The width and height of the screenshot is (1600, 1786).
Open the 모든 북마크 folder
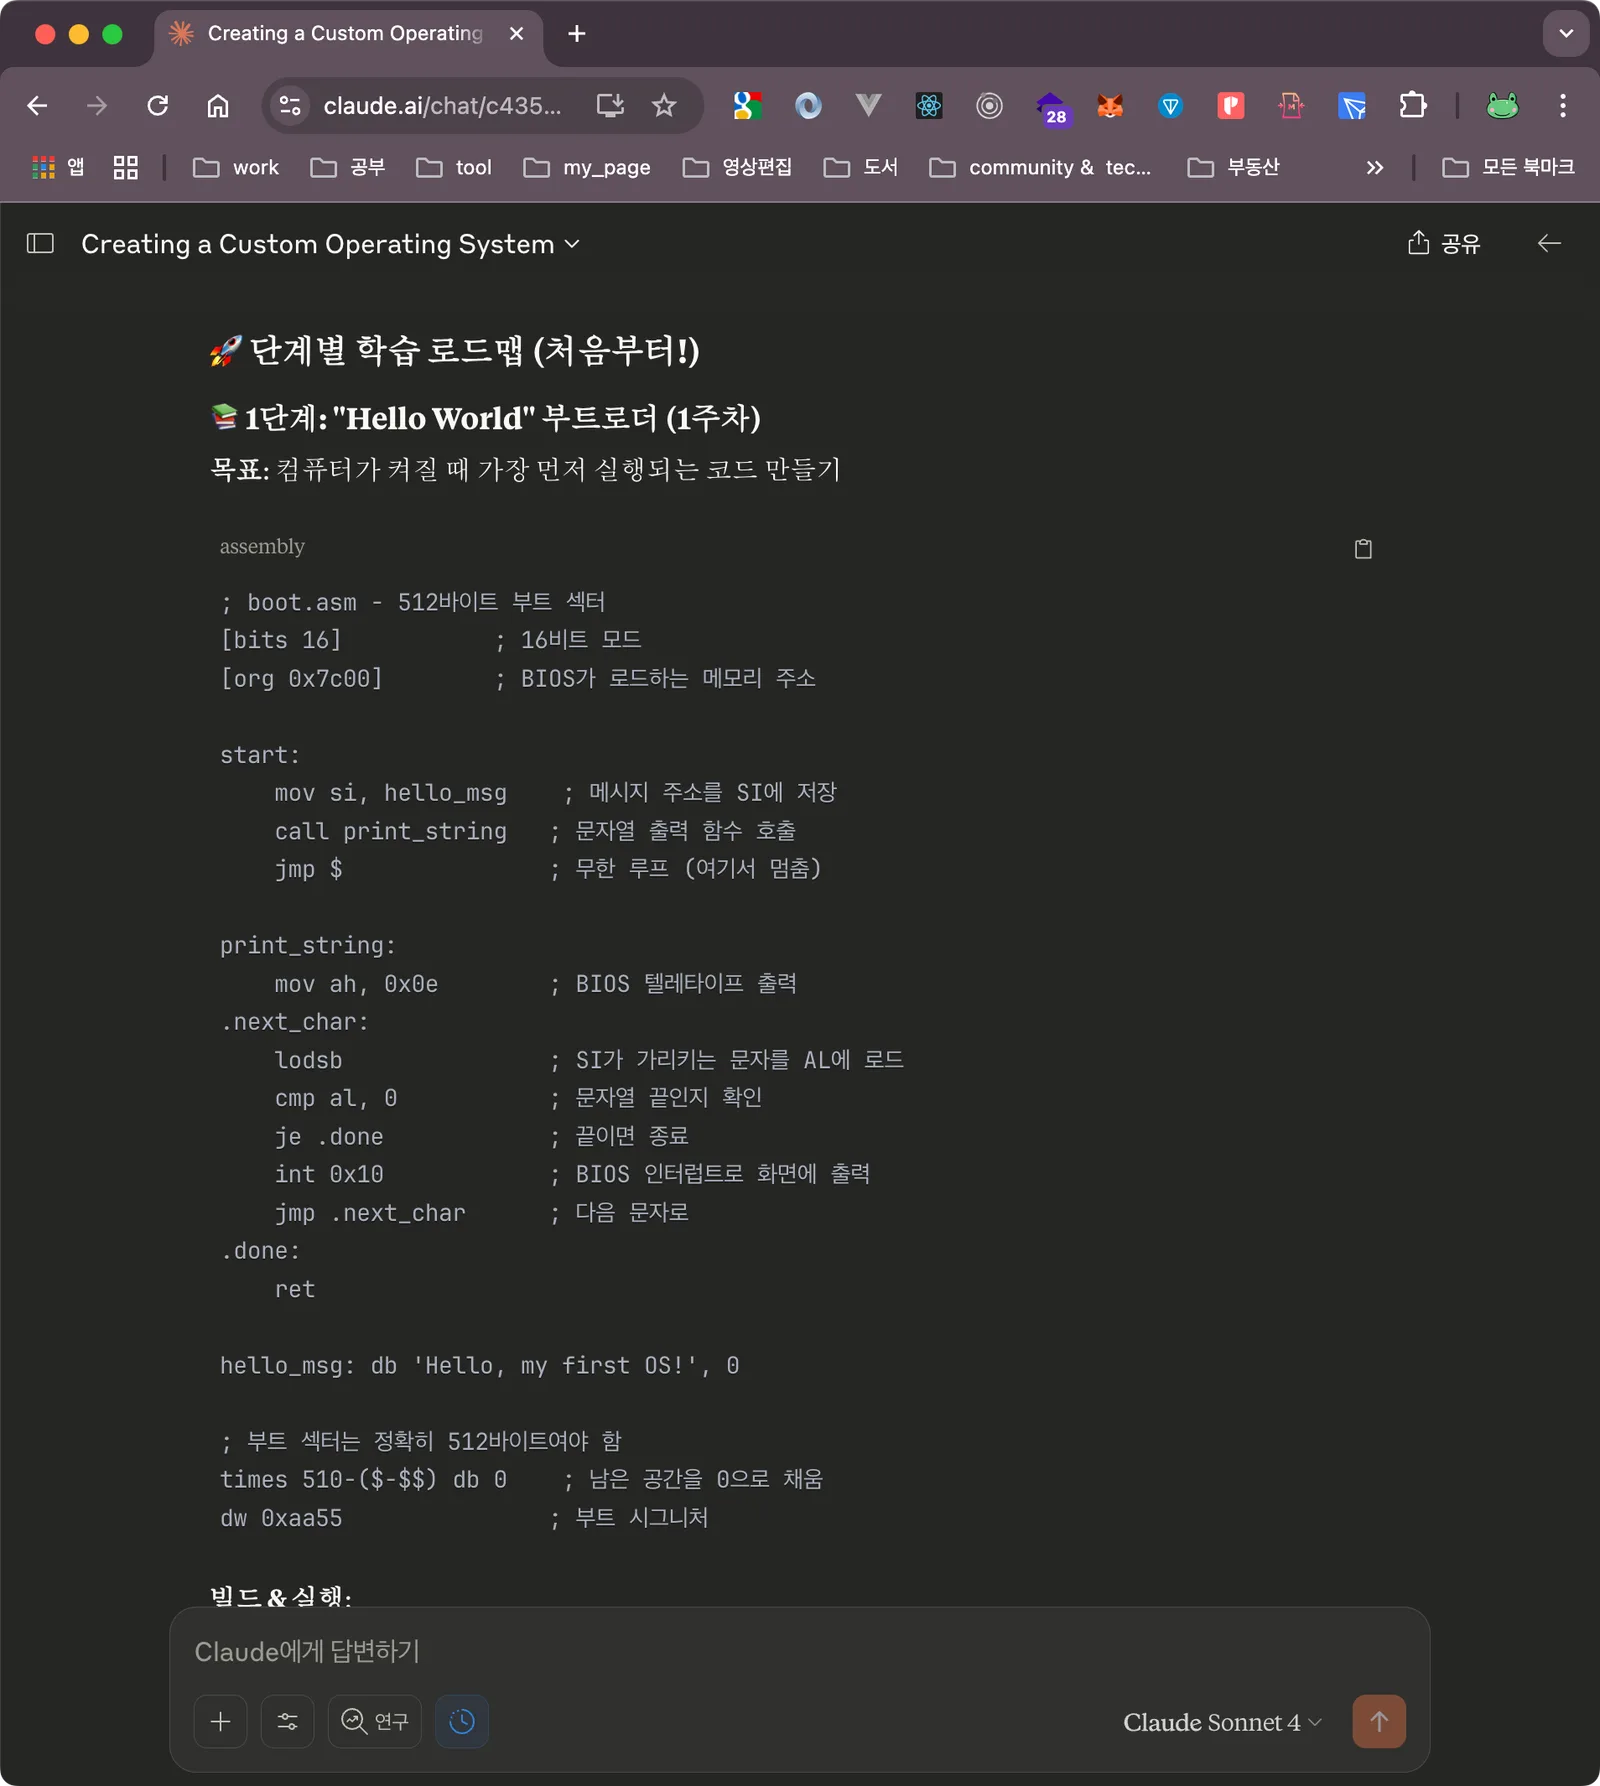tap(1508, 167)
